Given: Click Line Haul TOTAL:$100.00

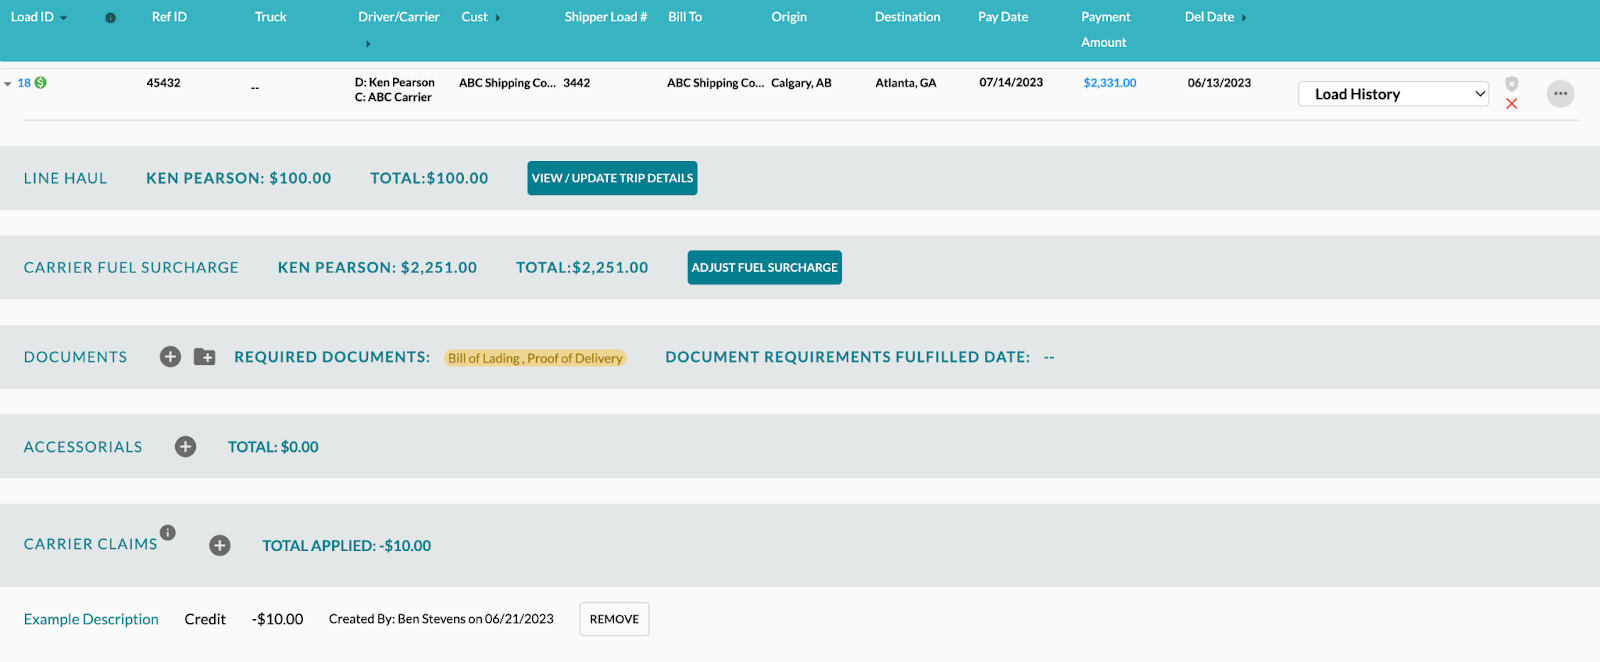Looking at the screenshot, I should pos(429,178).
